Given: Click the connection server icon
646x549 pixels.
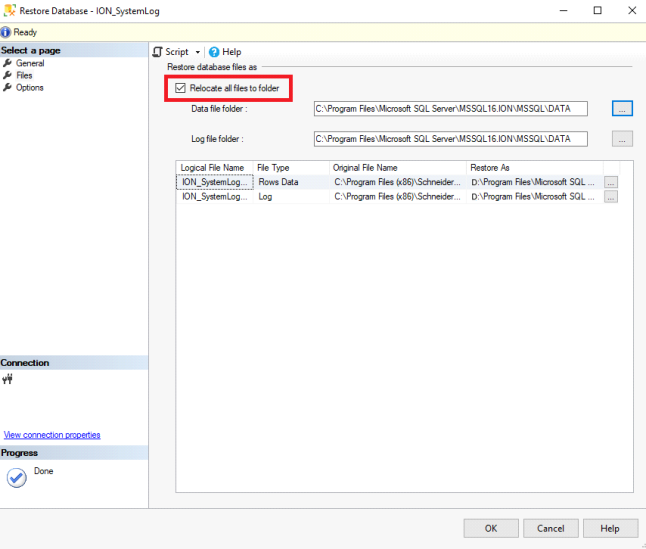Looking at the screenshot, I should pyautogui.click(x=7, y=379).
